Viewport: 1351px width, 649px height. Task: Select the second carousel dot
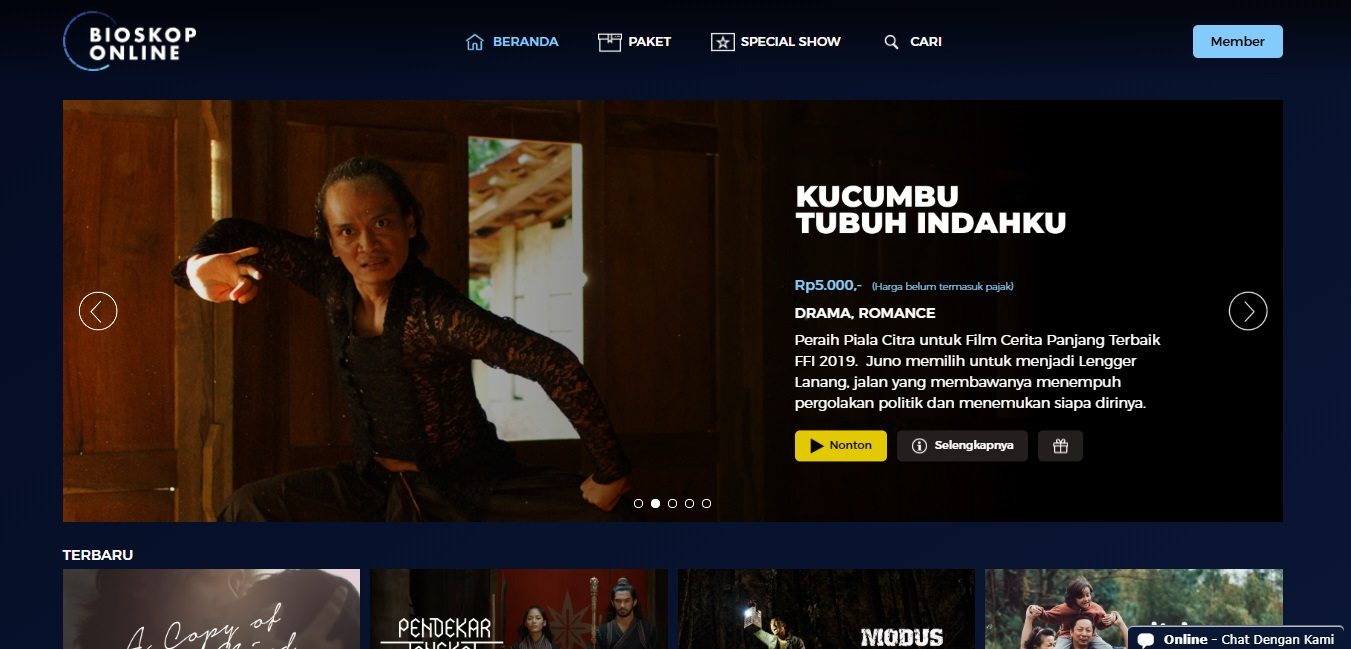pos(655,503)
